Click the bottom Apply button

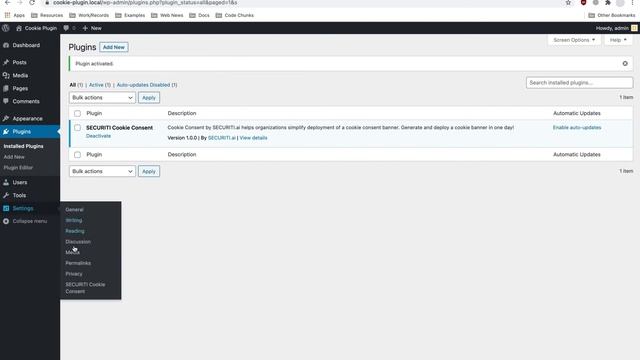pos(149,171)
